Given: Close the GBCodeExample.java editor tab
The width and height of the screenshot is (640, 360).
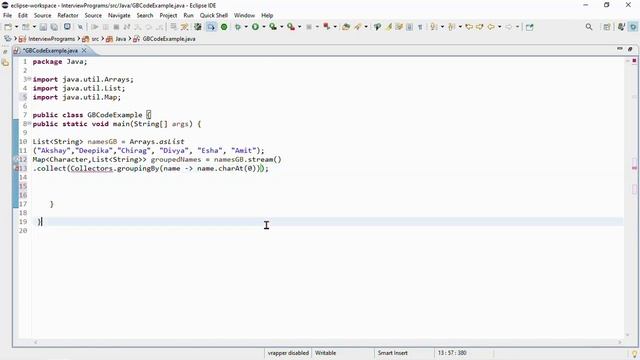Looking at the screenshot, I should click(x=84, y=50).
